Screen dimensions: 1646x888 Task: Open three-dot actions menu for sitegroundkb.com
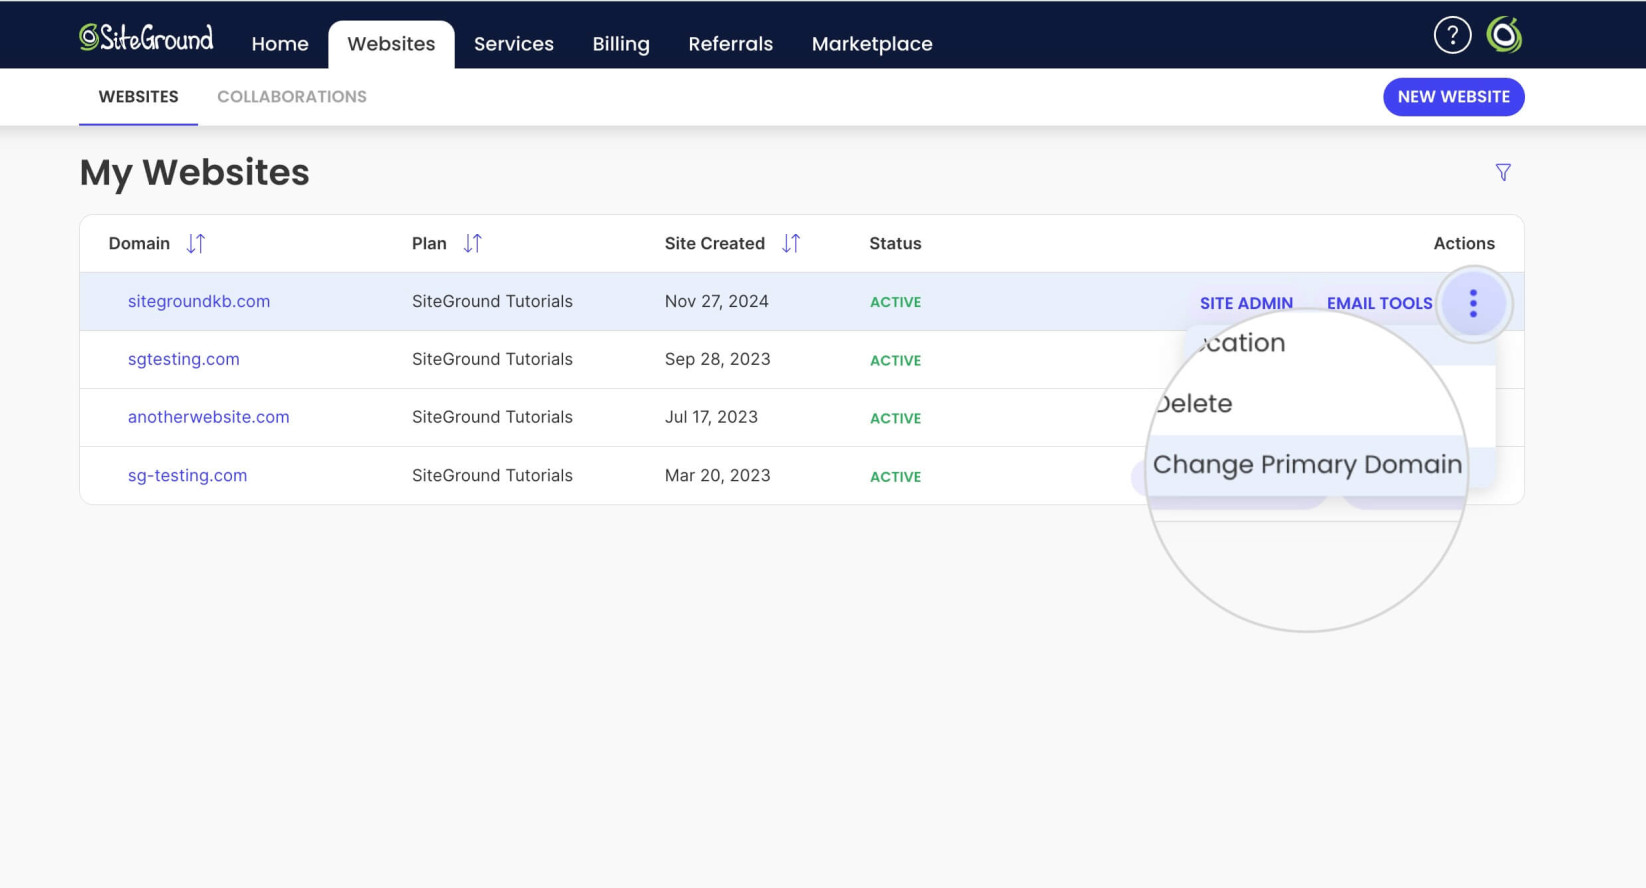1473,303
